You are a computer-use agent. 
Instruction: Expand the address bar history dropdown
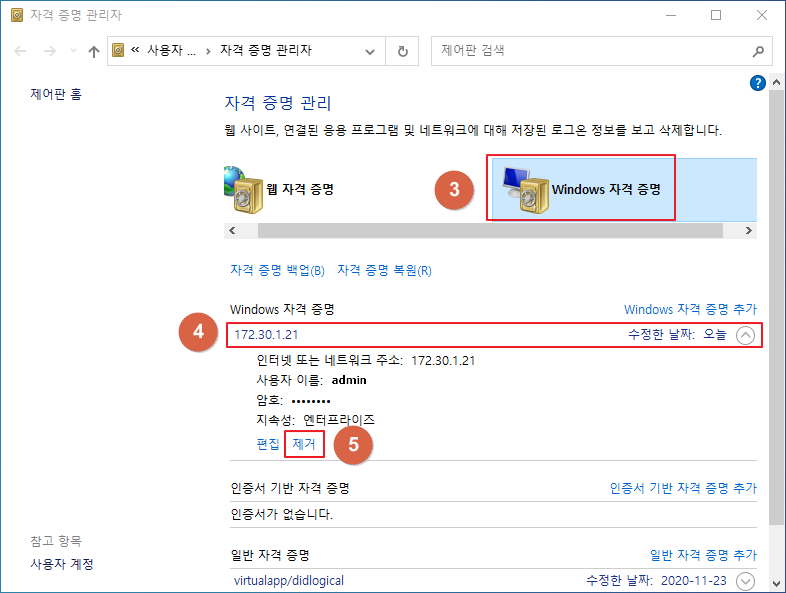[x=370, y=51]
